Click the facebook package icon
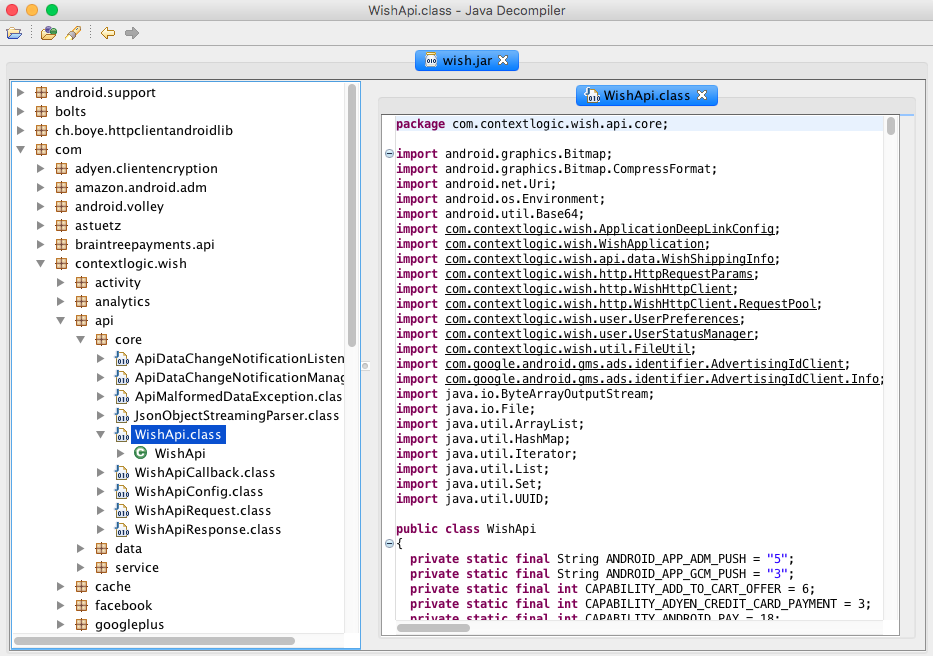This screenshot has height=656, width=933. point(82,605)
